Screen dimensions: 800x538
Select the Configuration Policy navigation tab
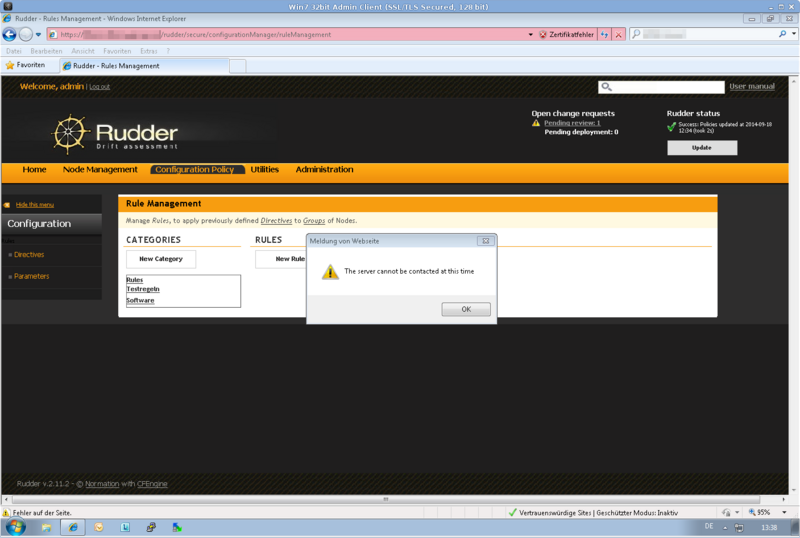pyautogui.click(x=195, y=169)
